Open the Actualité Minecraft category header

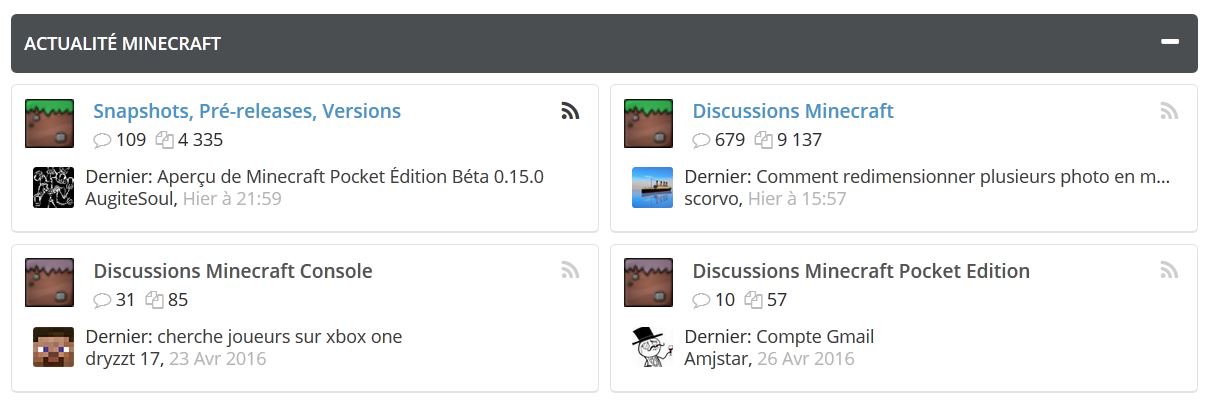123,44
